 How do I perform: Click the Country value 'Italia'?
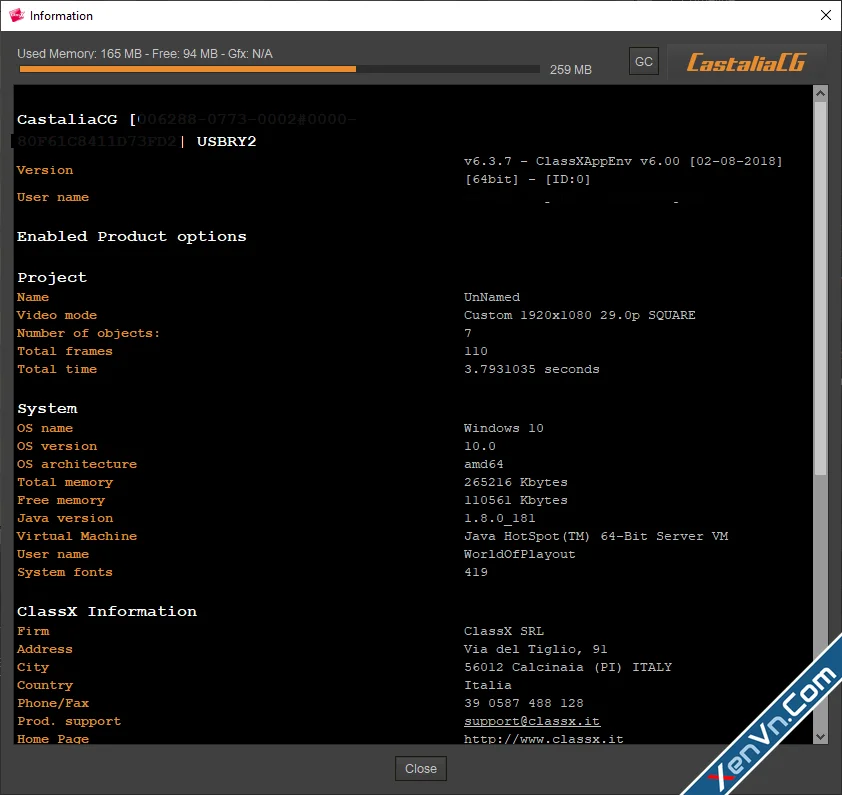(x=488, y=685)
